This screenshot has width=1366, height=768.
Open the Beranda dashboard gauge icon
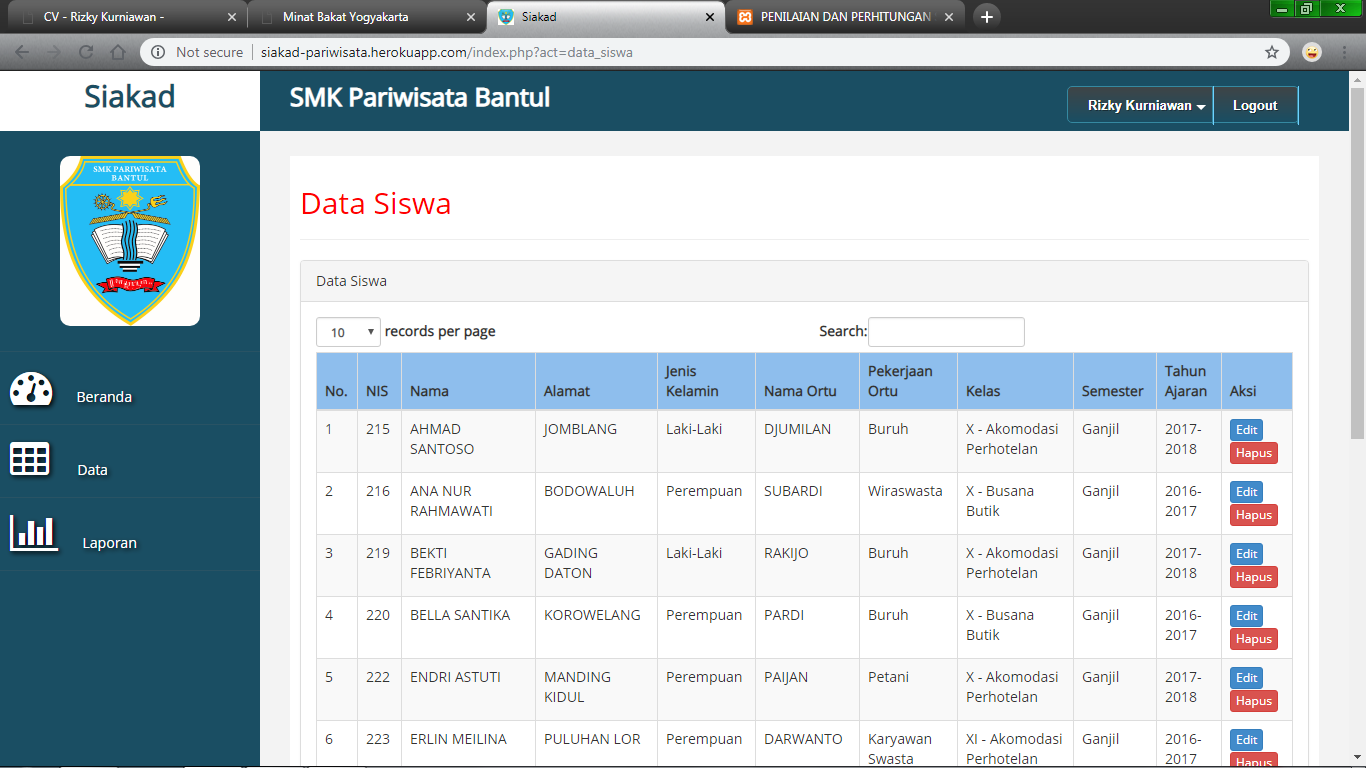[x=31, y=388]
